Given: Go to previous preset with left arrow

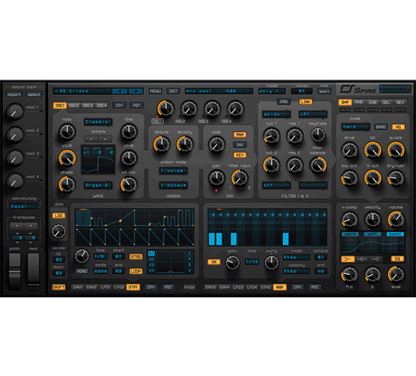Looking at the screenshot, I should (119, 91).
